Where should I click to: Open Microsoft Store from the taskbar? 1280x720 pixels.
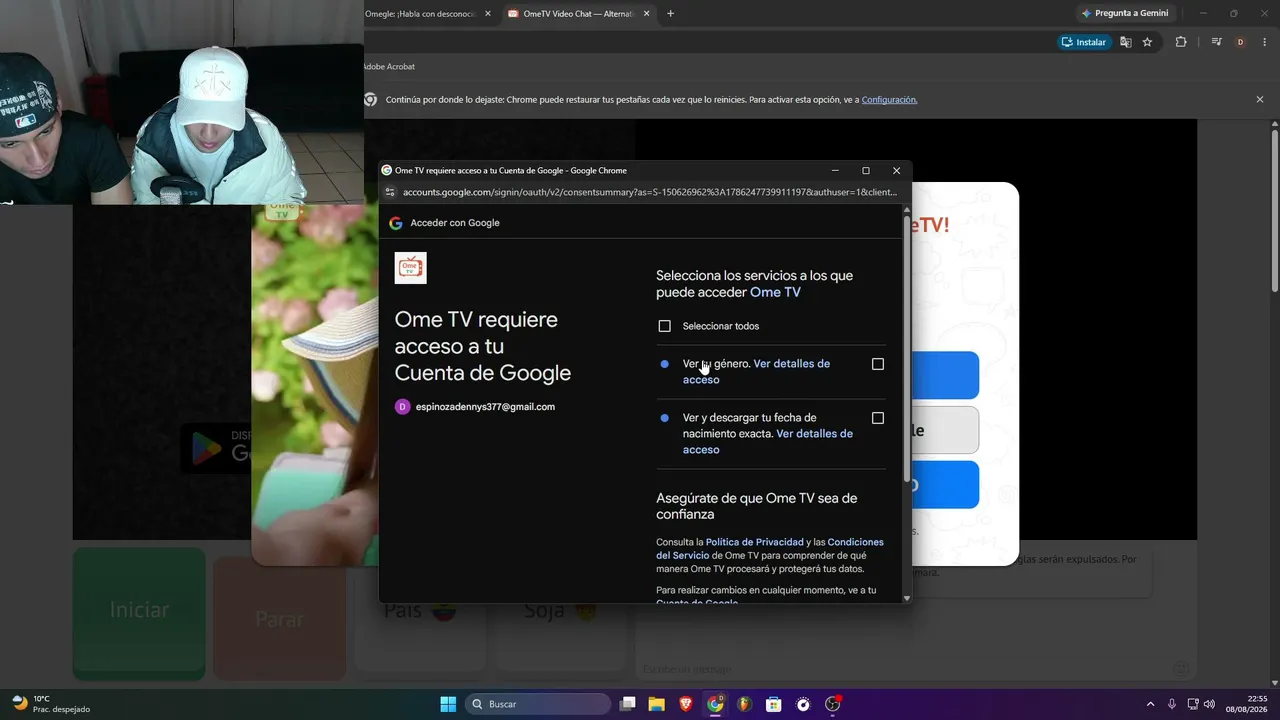(773, 704)
